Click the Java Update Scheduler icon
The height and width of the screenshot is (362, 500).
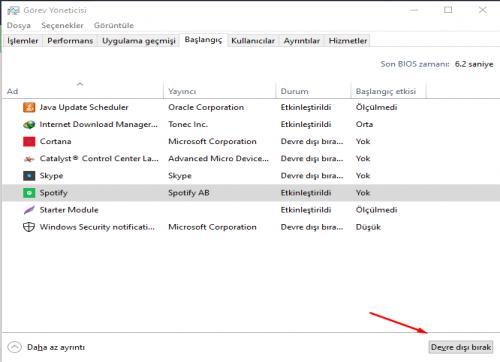pyautogui.click(x=29, y=107)
